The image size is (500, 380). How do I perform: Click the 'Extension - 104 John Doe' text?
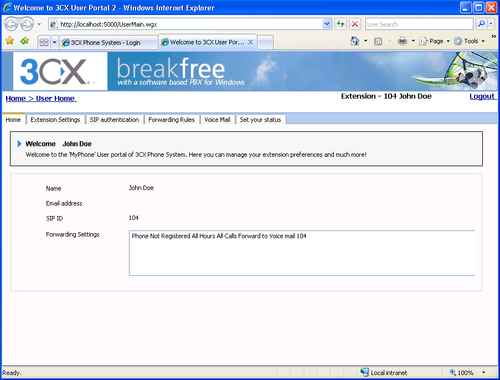click(x=386, y=96)
